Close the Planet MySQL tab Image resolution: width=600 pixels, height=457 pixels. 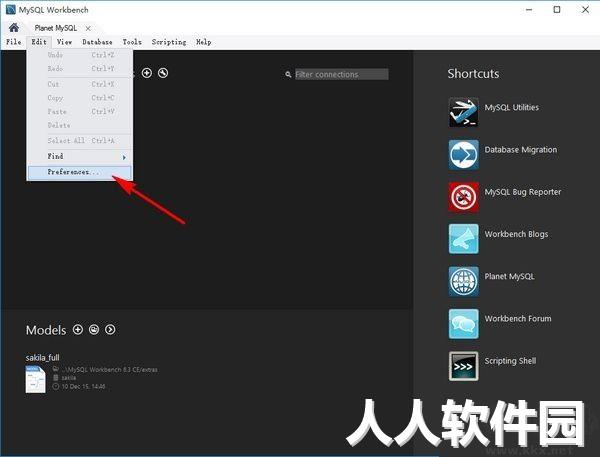point(88,28)
